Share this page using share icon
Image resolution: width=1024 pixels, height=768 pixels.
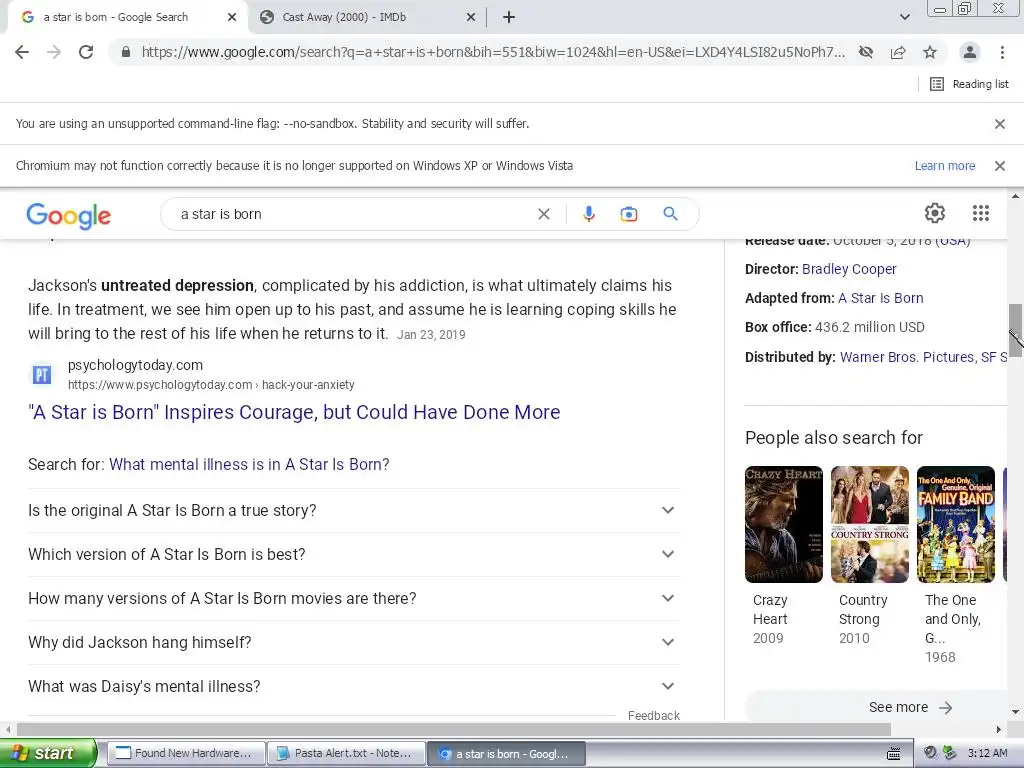pos(898,52)
